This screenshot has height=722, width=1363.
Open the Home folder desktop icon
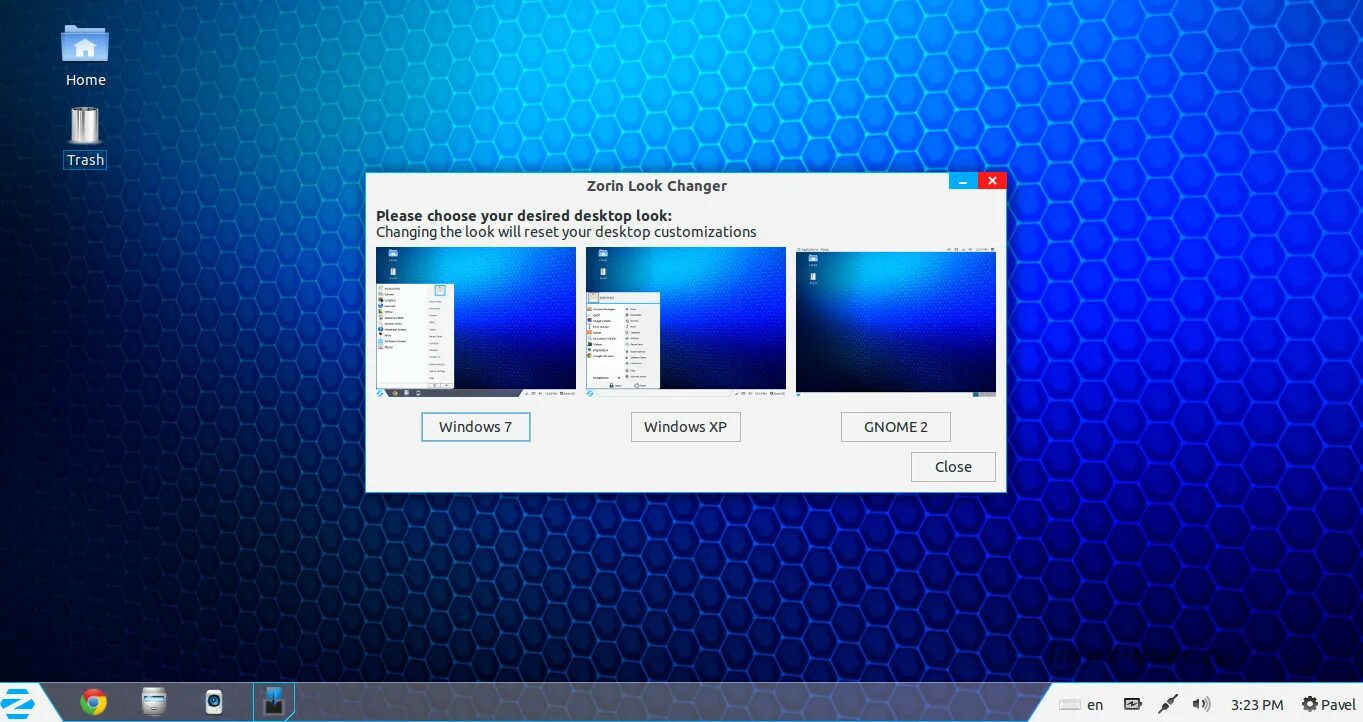coord(85,55)
